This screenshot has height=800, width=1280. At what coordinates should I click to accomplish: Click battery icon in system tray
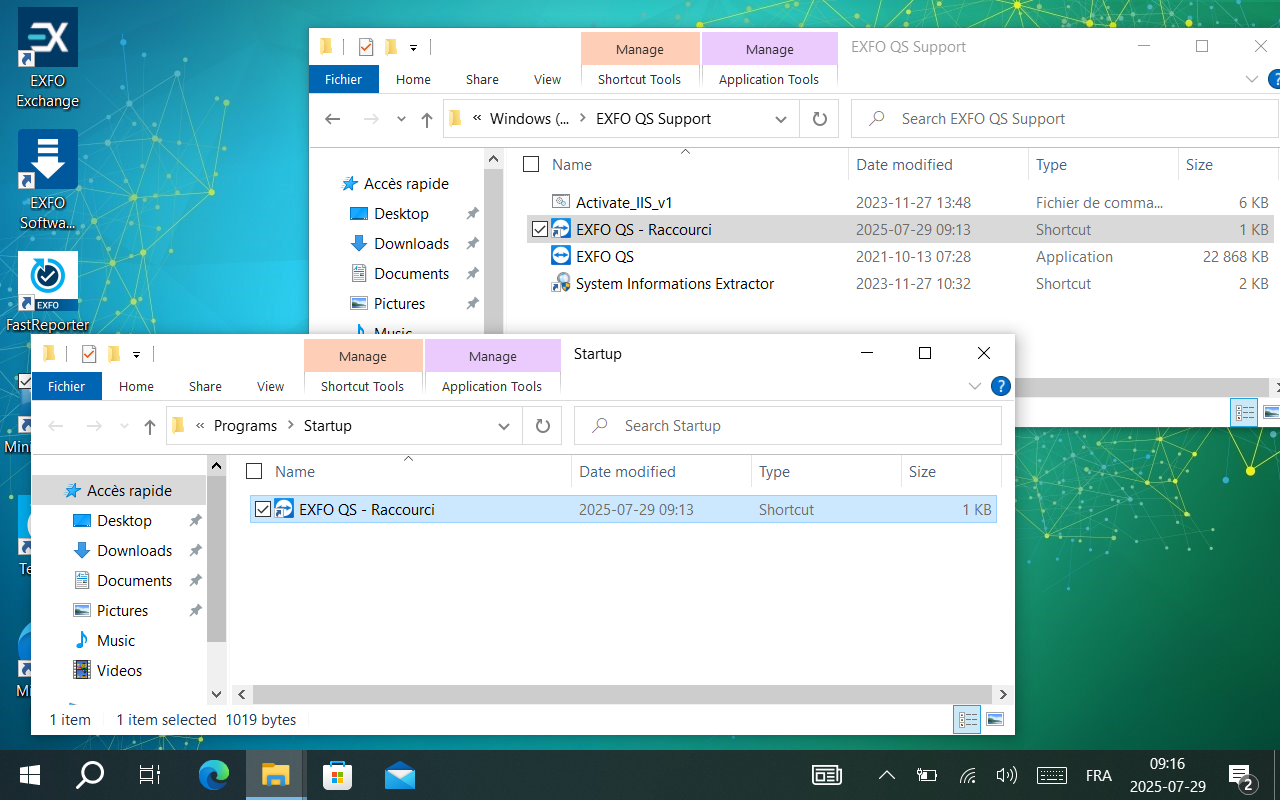click(927, 775)
